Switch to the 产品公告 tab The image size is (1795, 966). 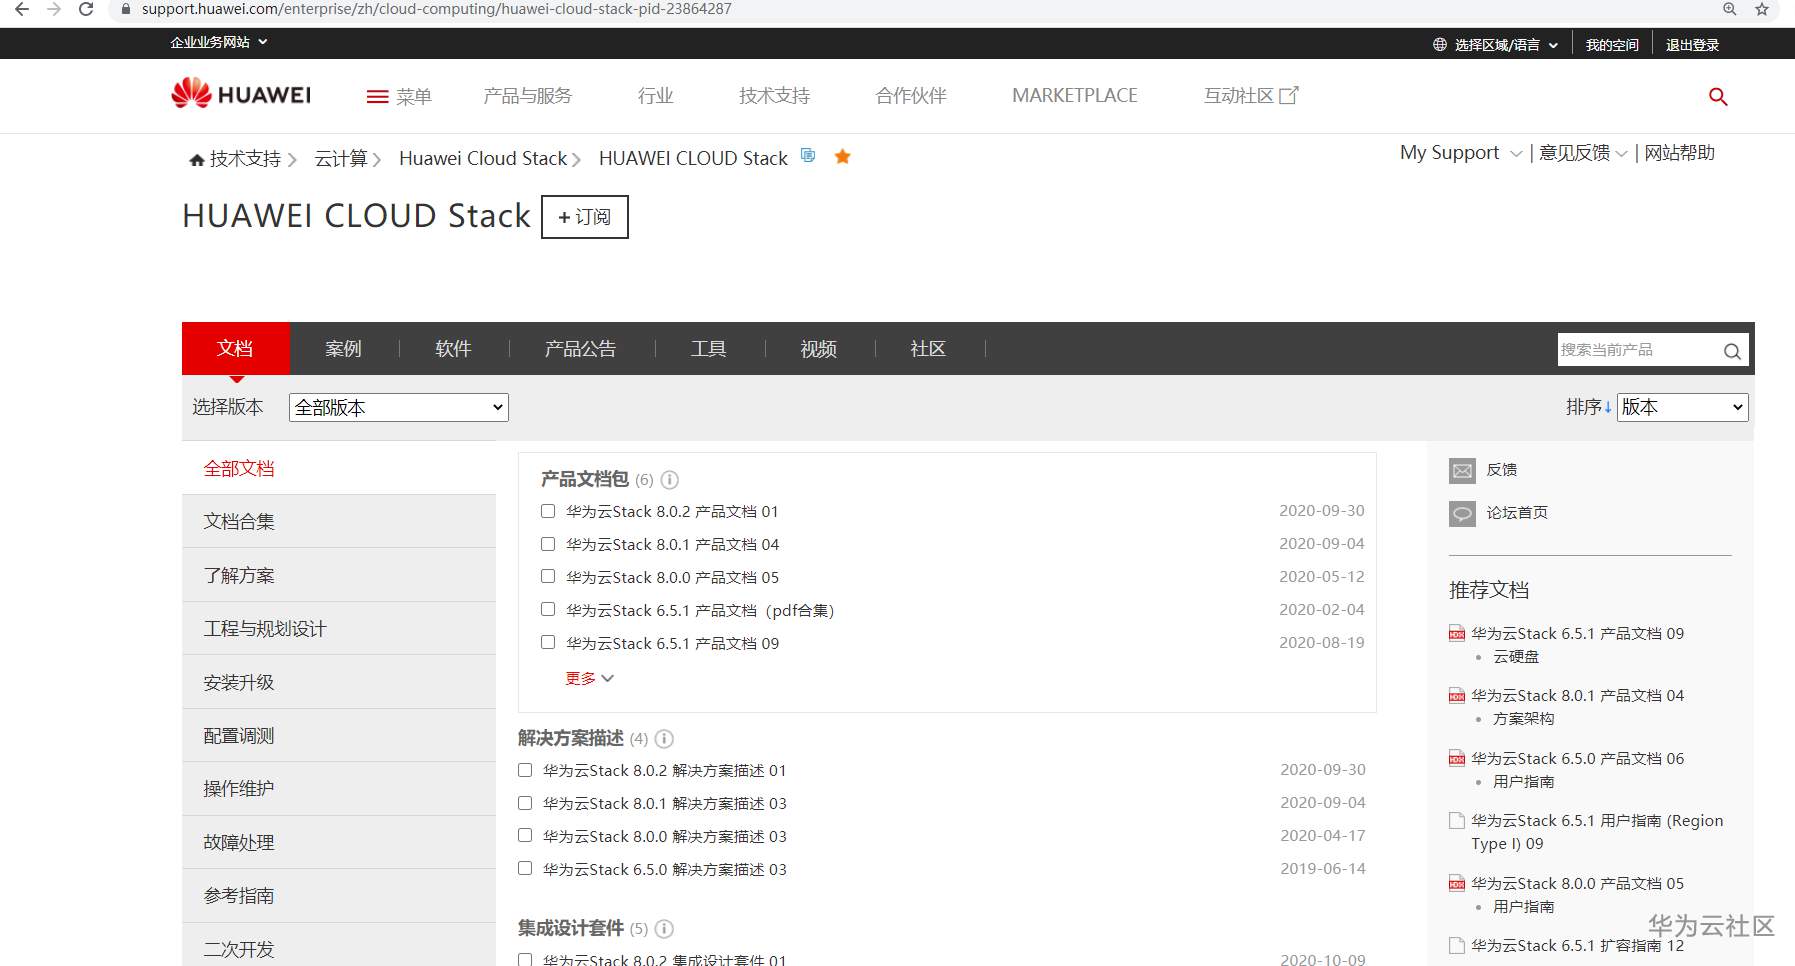click(580, 349)
